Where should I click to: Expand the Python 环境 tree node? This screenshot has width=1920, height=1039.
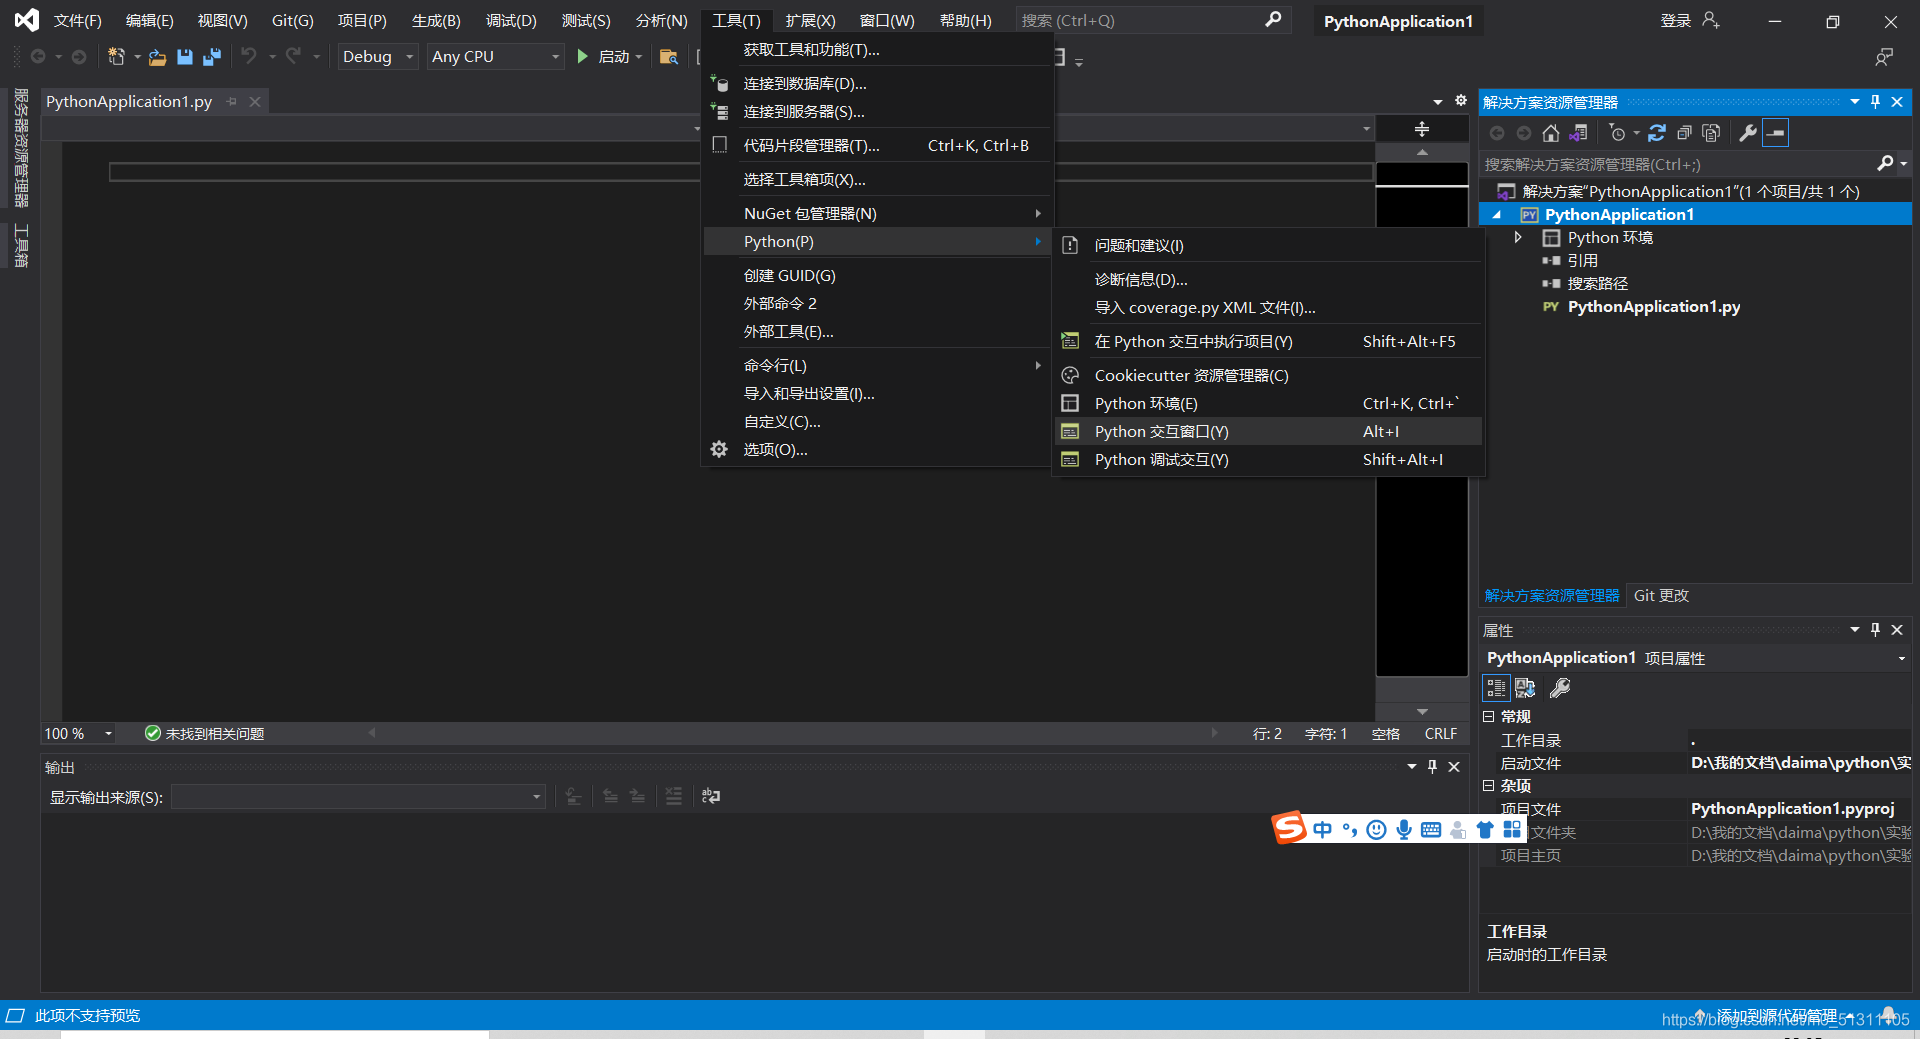pos(1518,237)
